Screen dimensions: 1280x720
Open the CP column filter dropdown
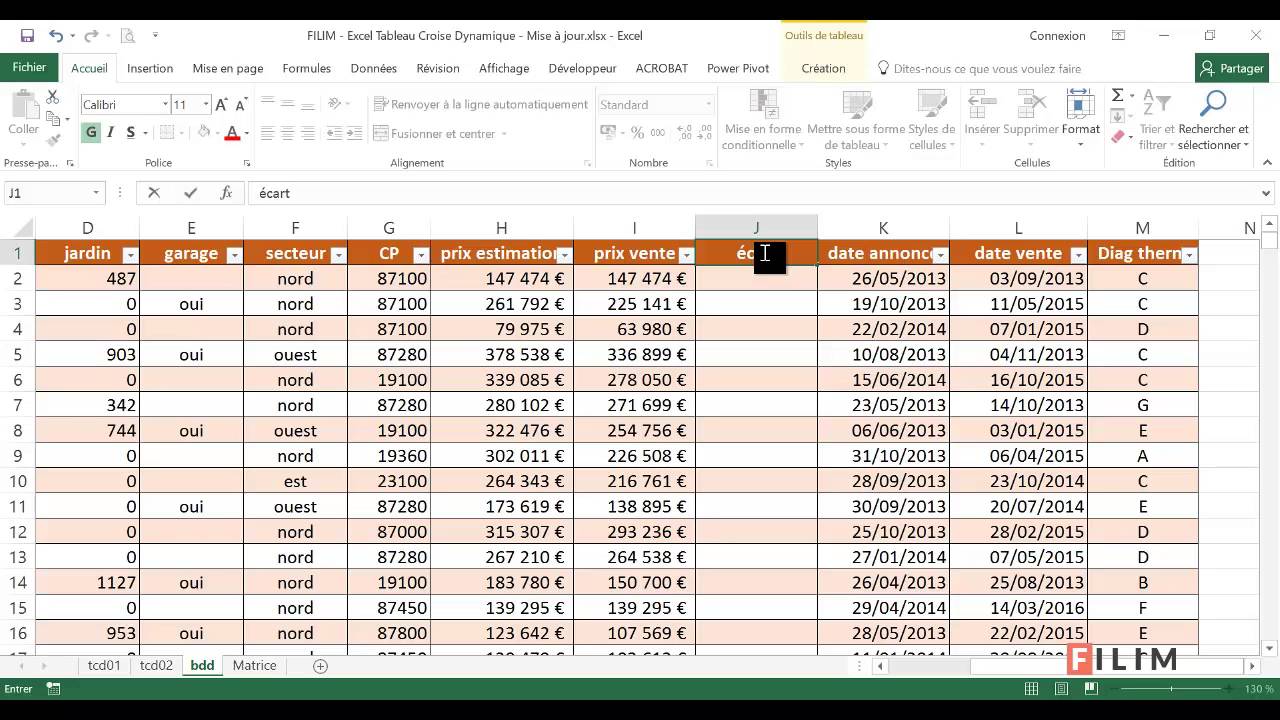tap(420, 255)
